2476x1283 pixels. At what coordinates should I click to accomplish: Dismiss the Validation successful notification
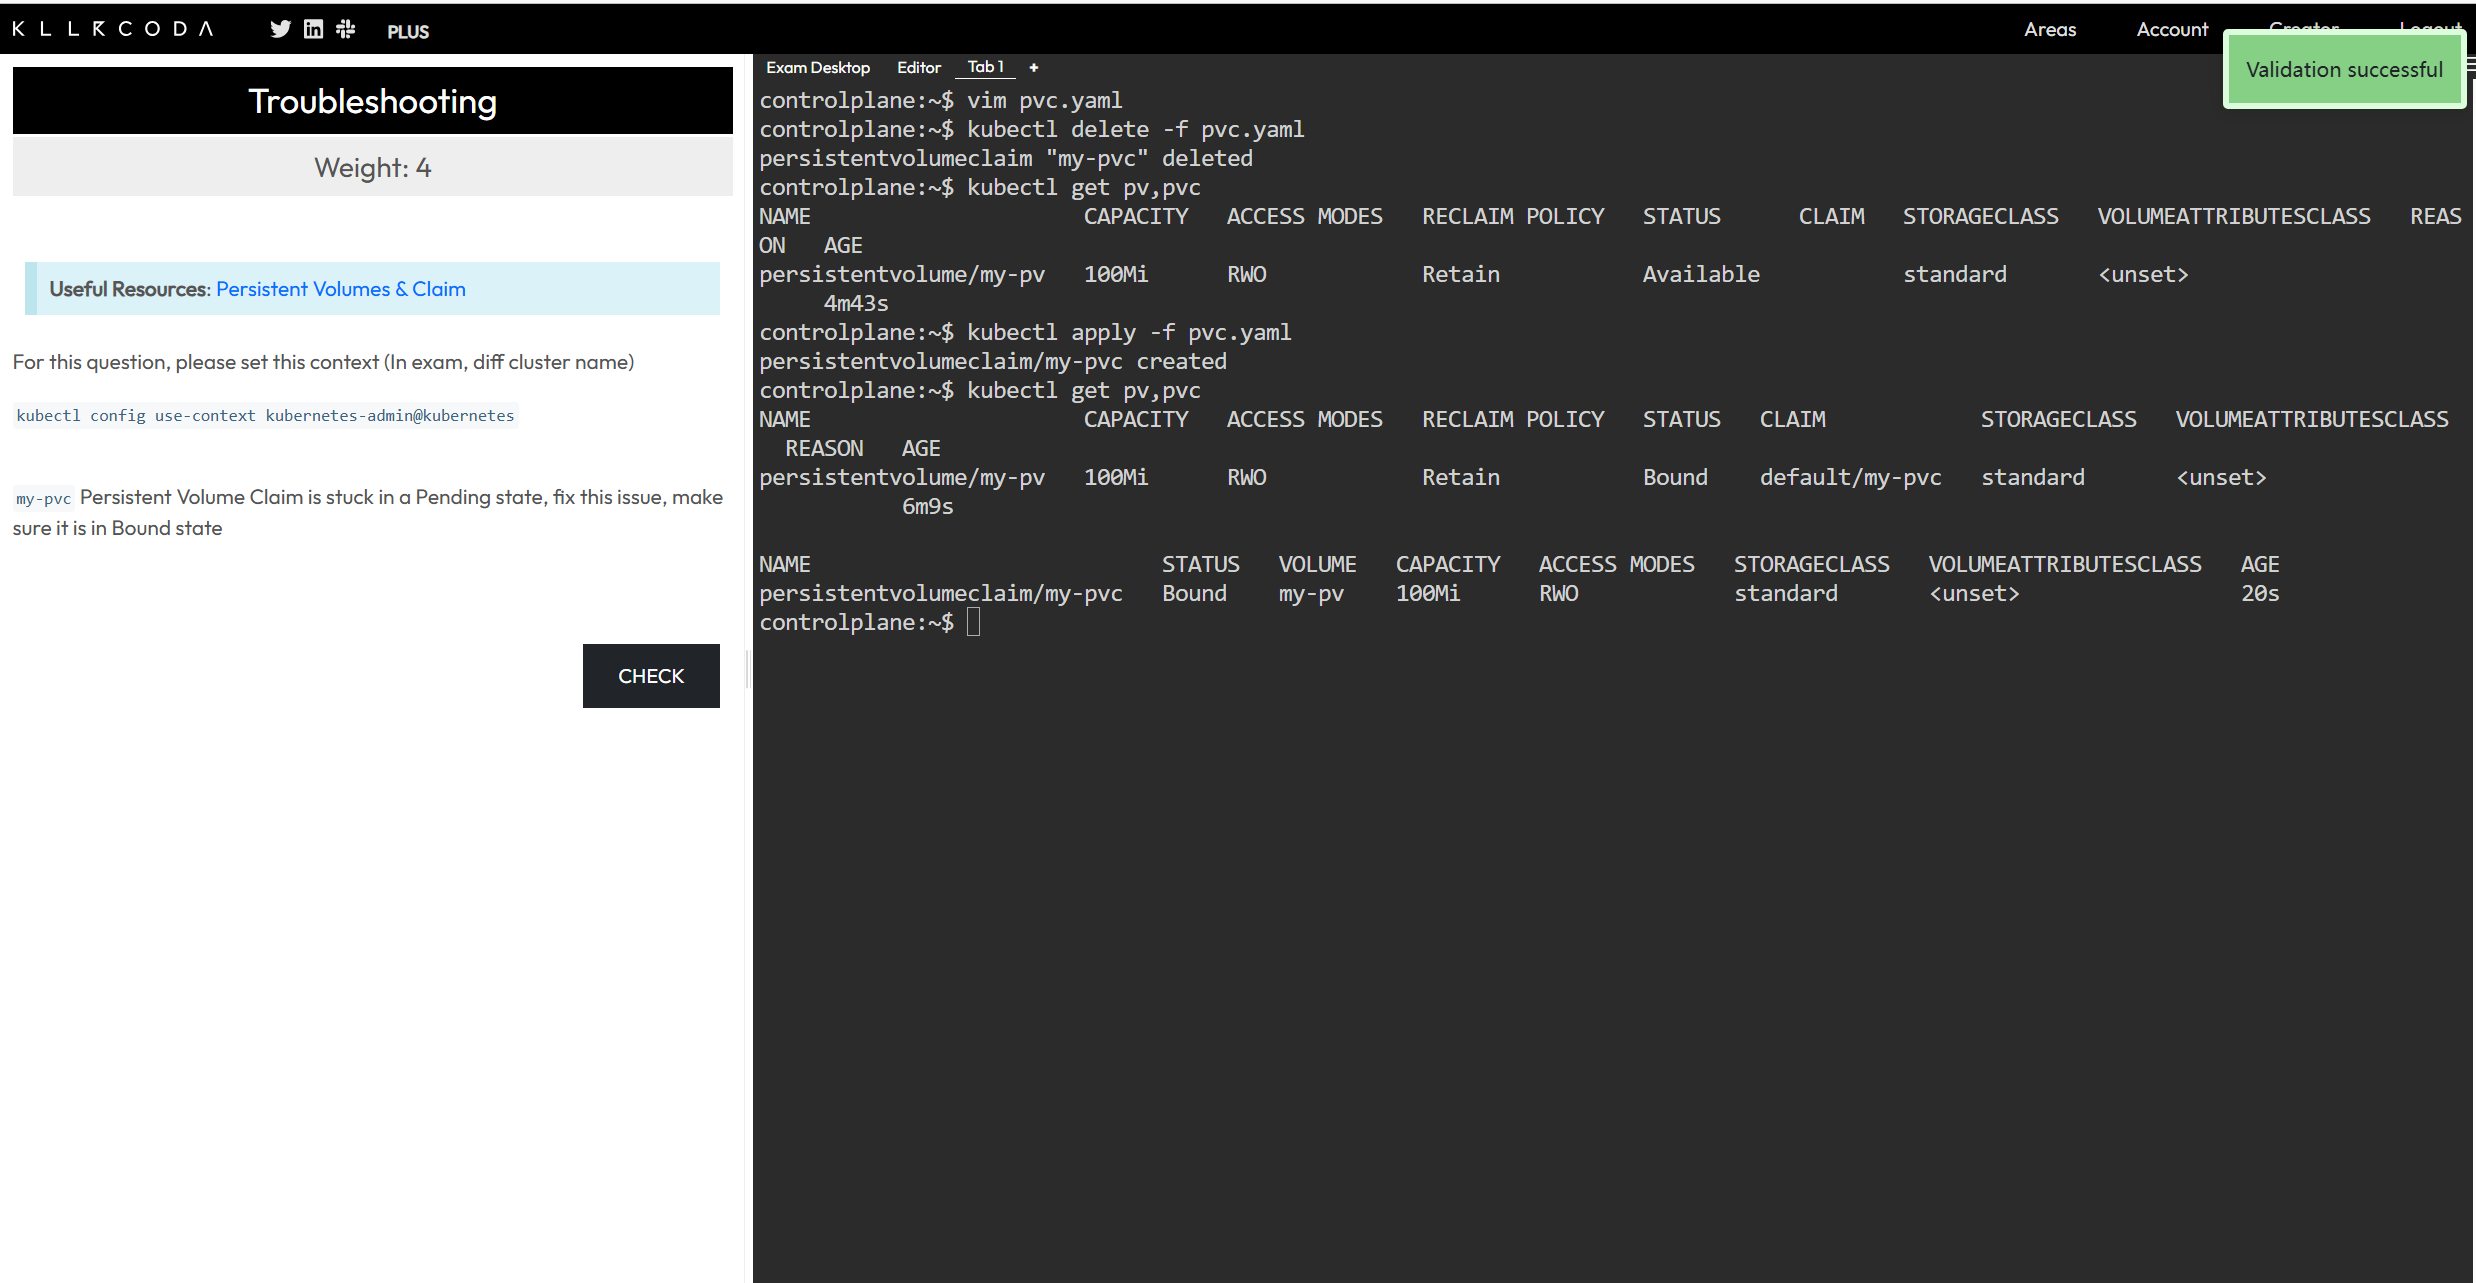(2343, 70)
